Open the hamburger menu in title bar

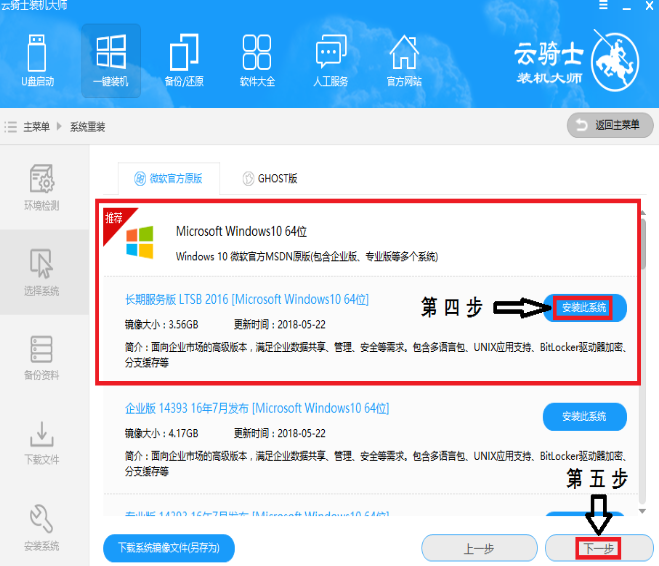(603, 5)
